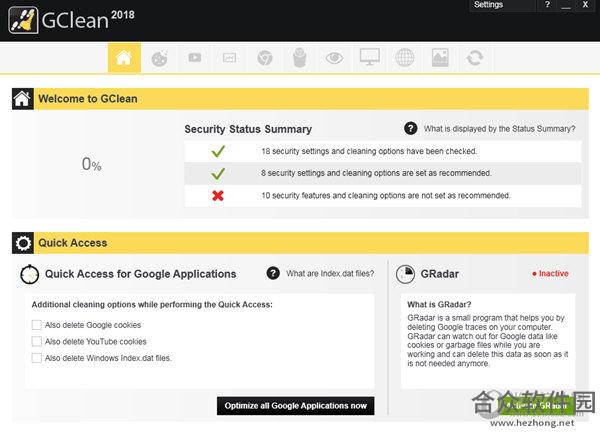Open the Chrome browser toolbar icon
The image size is (600, 433).
(x=264, y=58)
